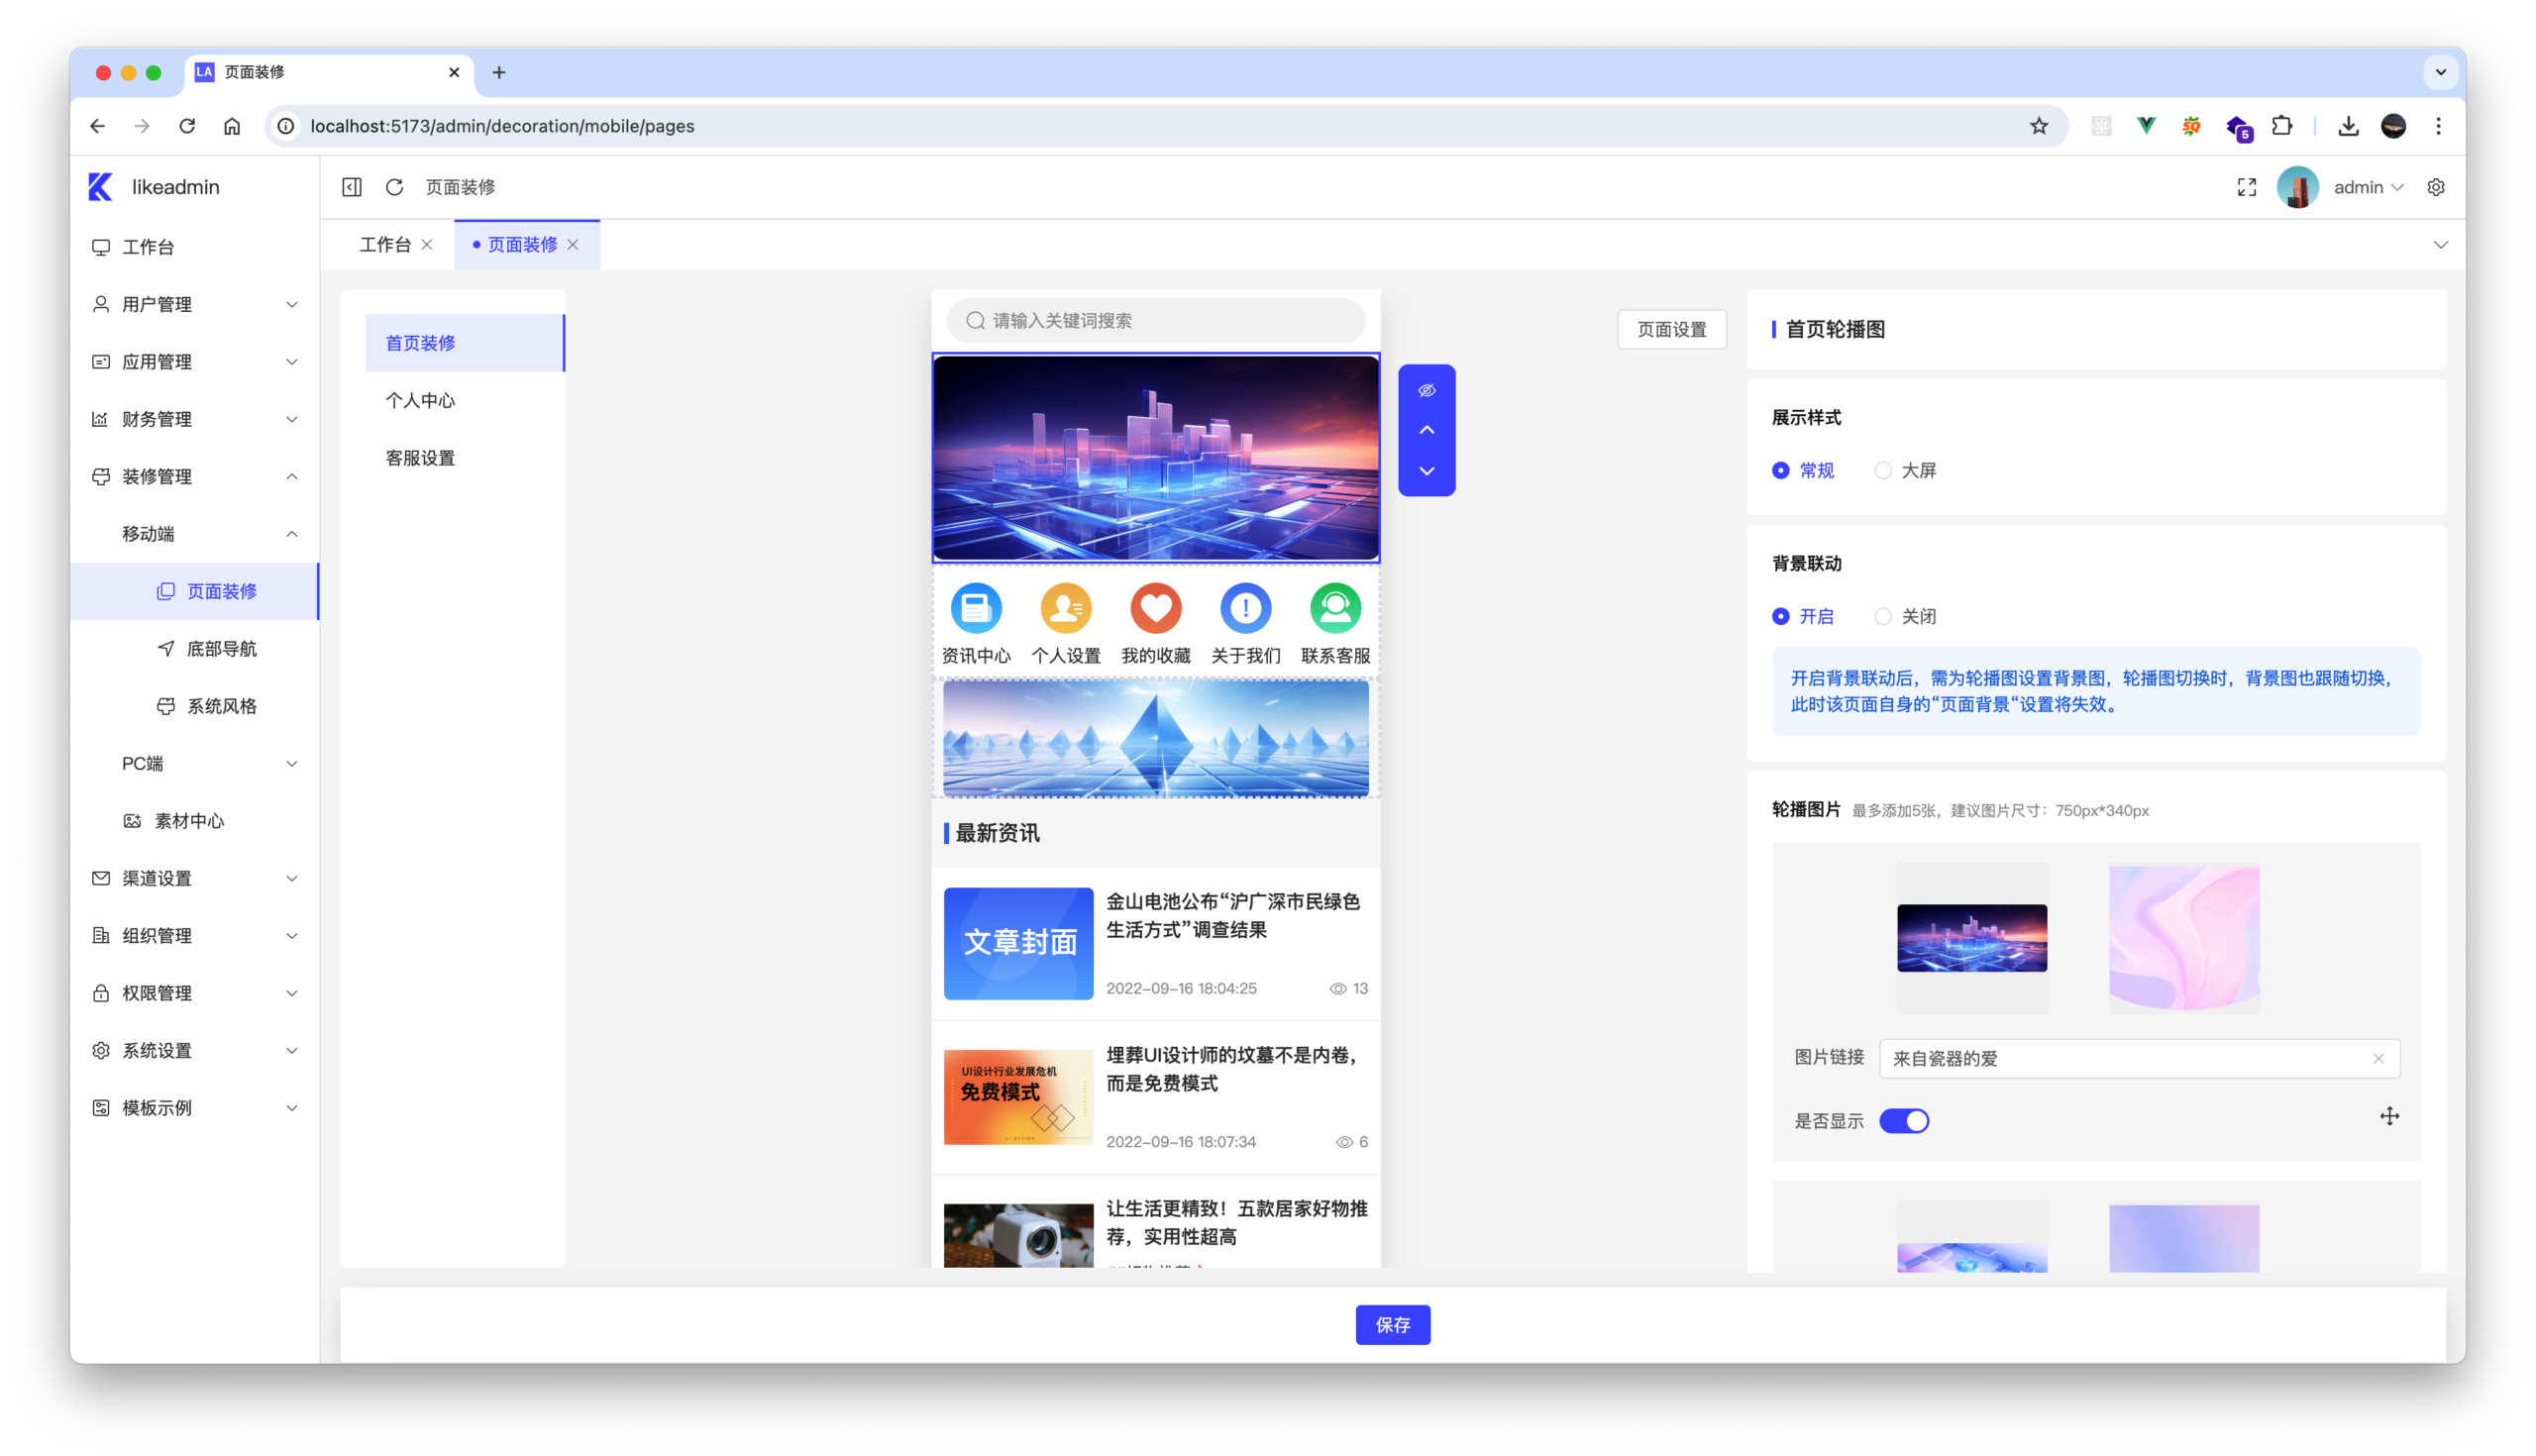
Task: Click the 资讯中心 icon in the phone preview
Action: point(976,608)
